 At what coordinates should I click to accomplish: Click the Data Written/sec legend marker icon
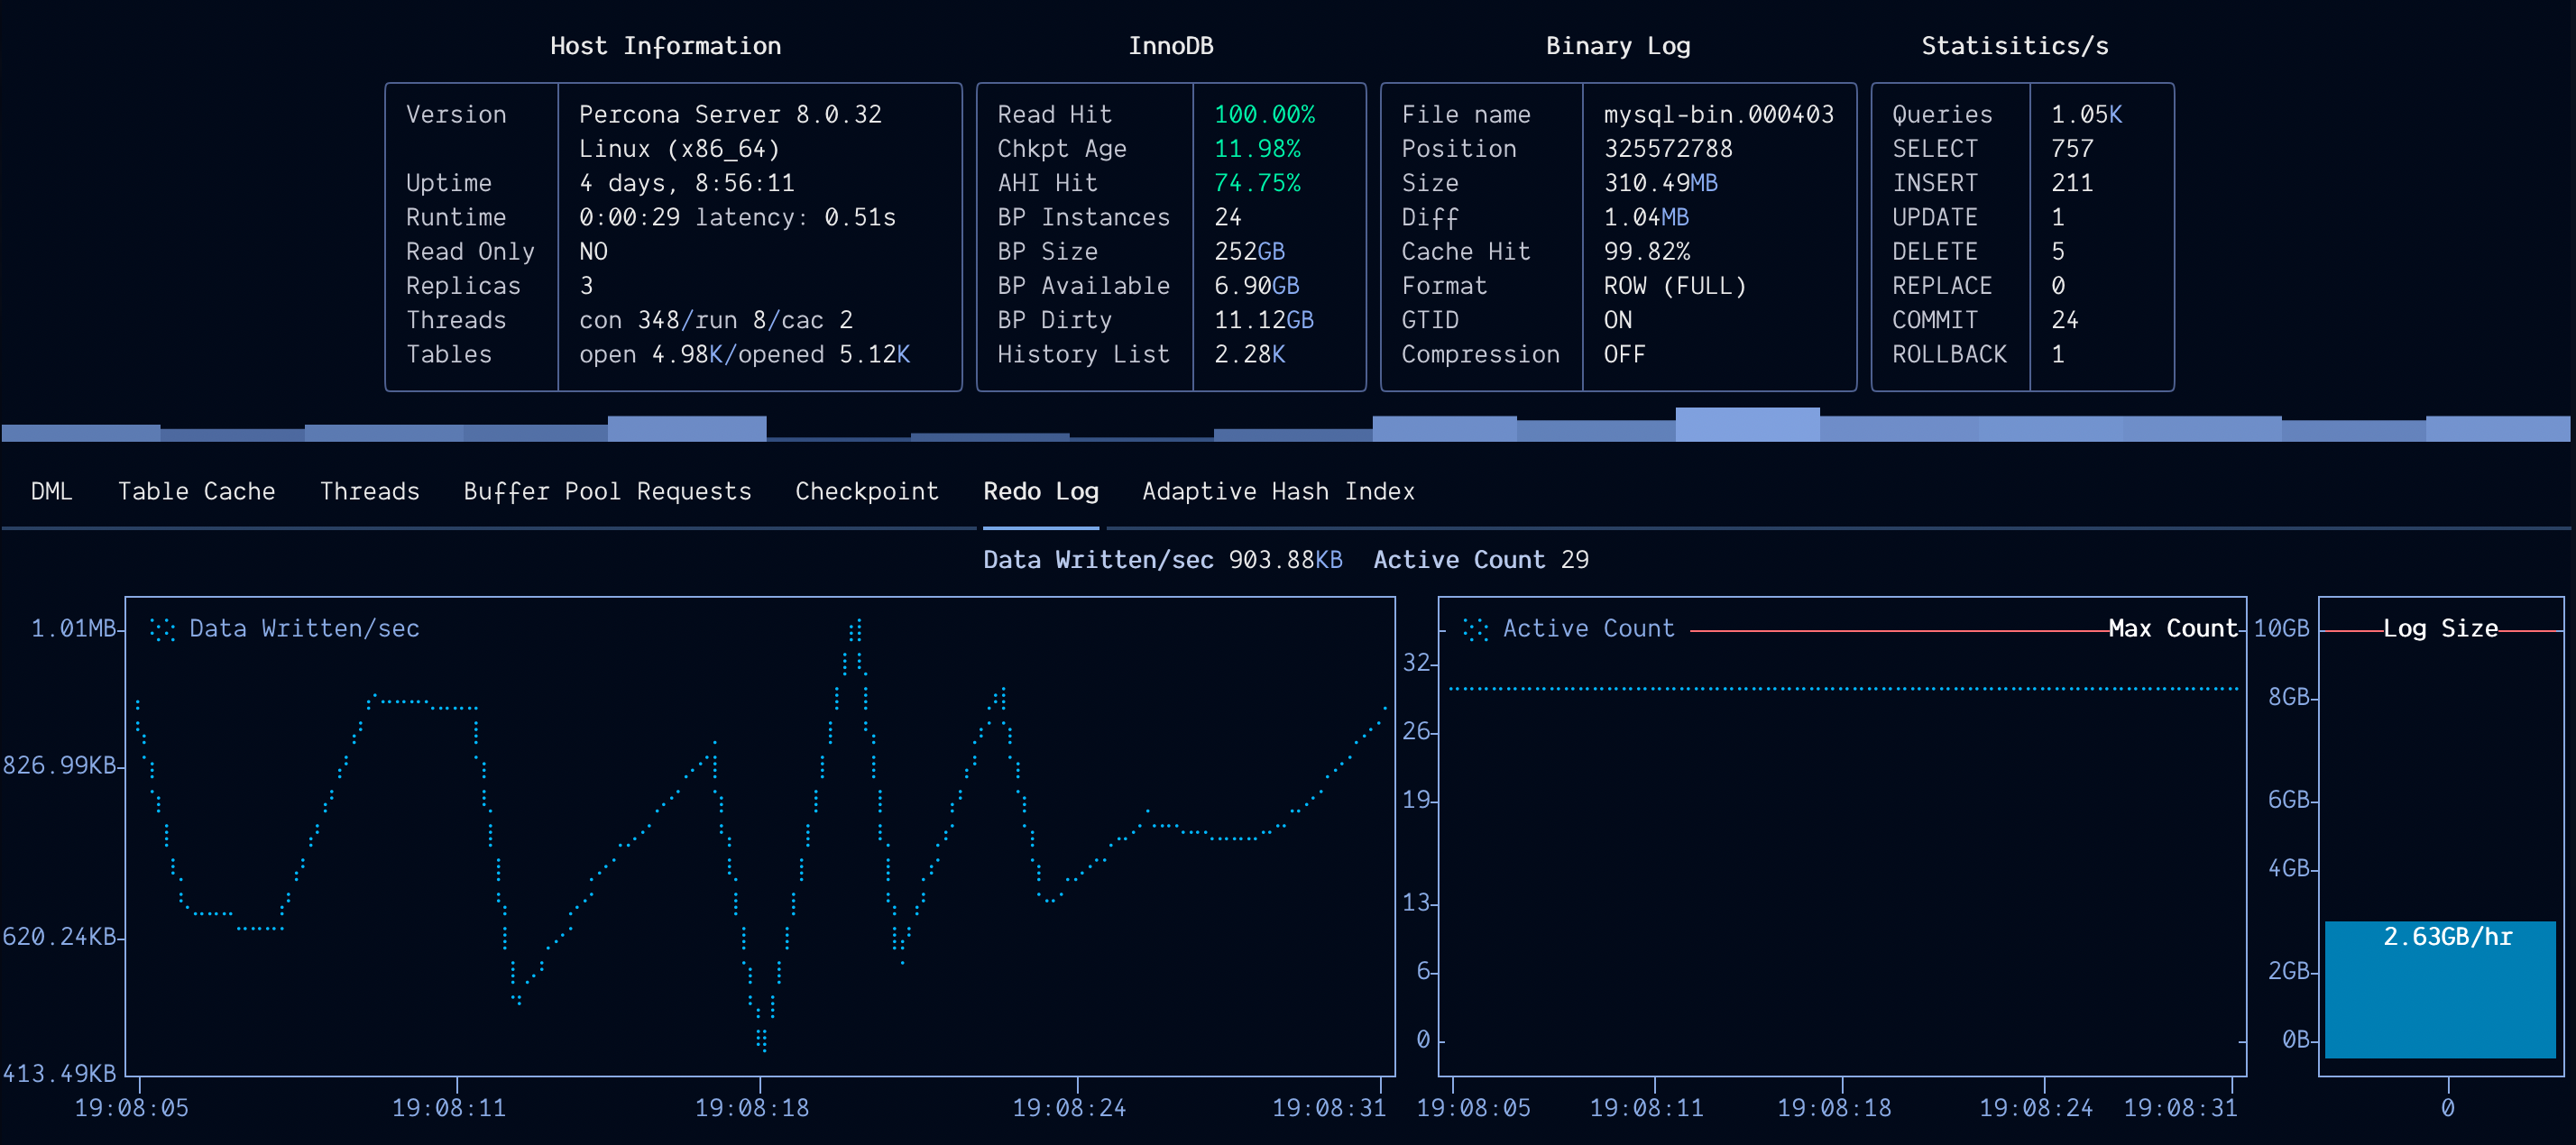pos(162,629)
